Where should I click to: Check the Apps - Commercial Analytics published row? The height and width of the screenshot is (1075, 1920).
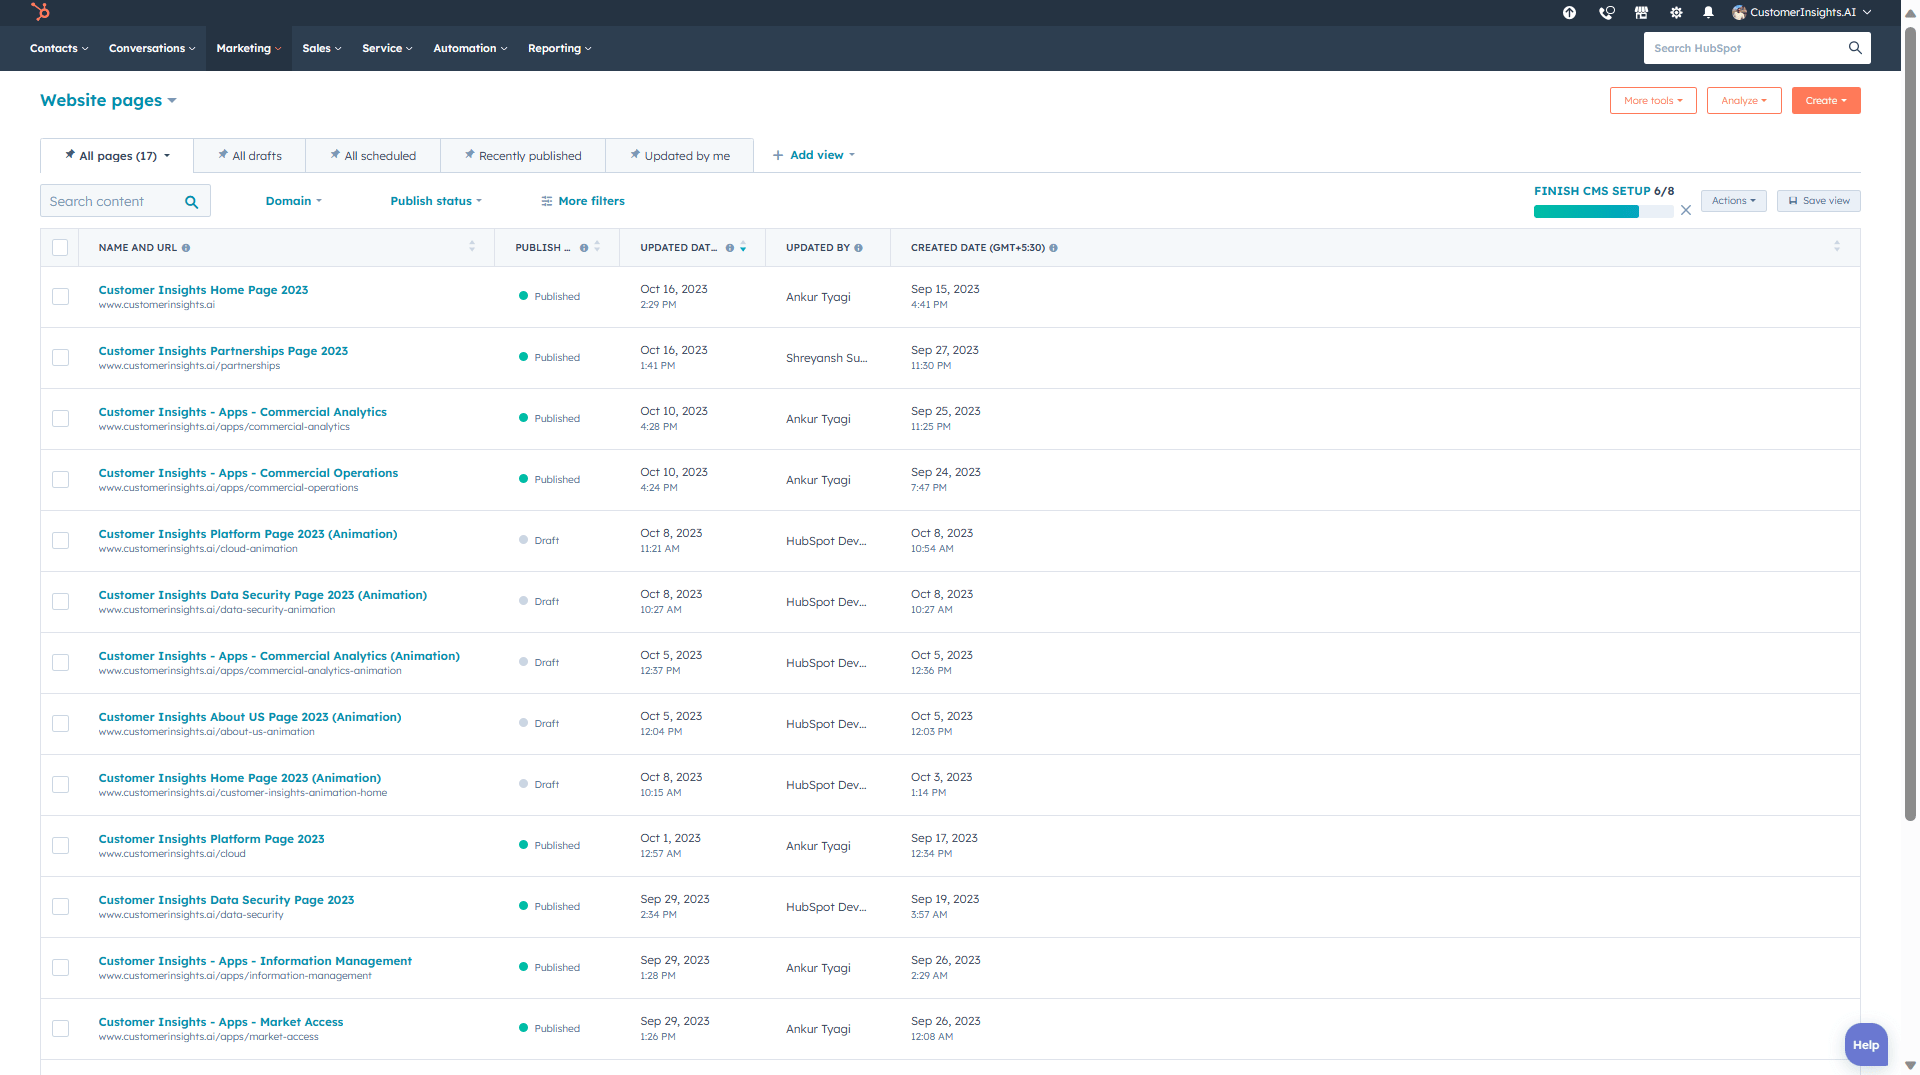60,419
